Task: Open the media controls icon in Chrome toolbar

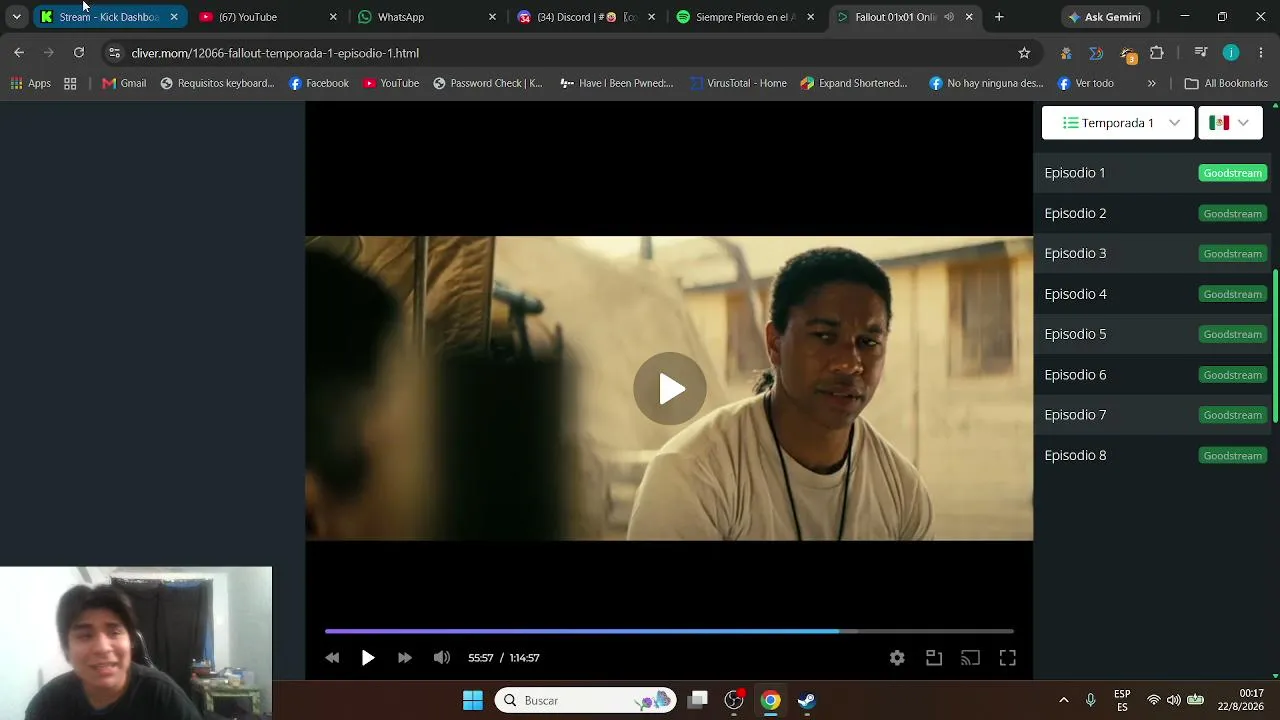Action: pyautogui.click(x=1201, y=53)
